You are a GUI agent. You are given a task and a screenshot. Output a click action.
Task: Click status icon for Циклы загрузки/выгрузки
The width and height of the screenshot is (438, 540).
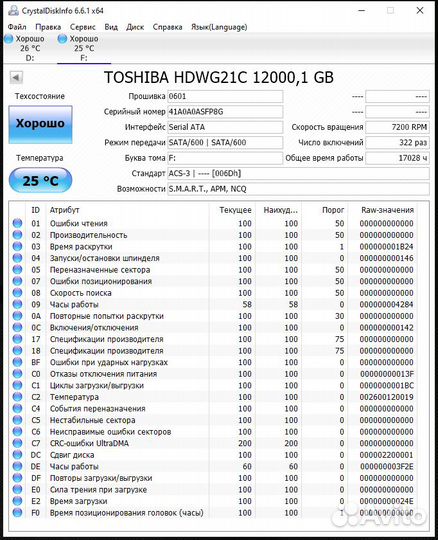coord(17,385)
